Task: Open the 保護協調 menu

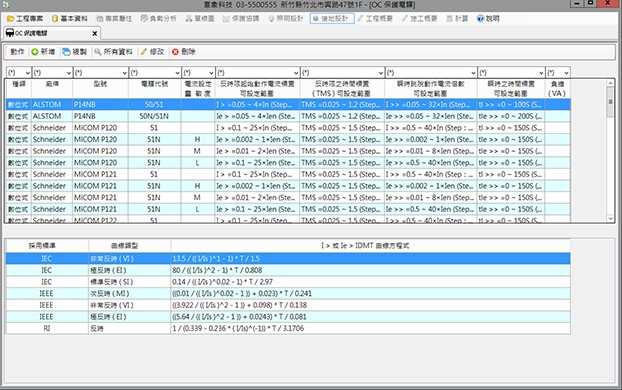Action: (x=241, y=19)
